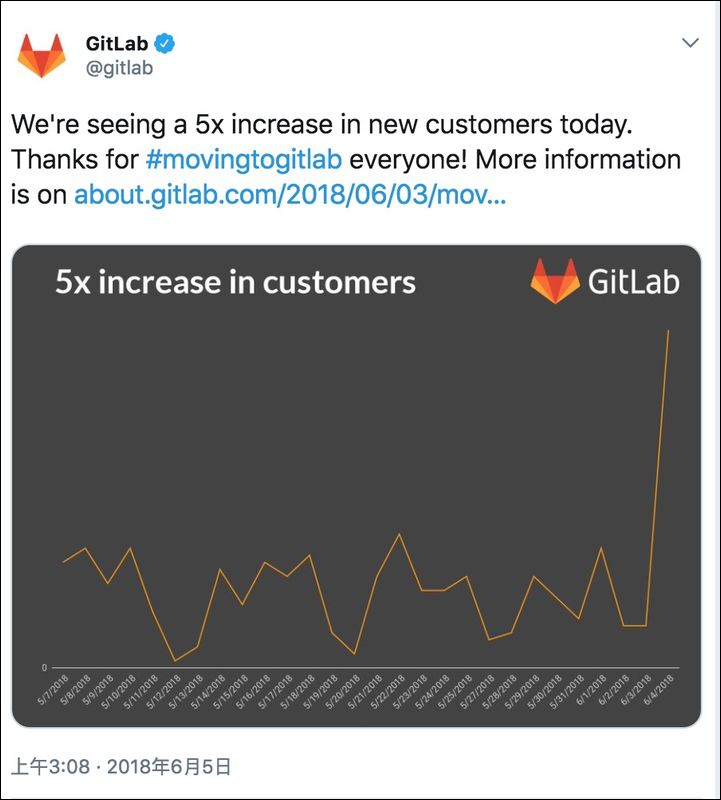721x800 pixels.
Task: Open the #movingtogitlab hashtag
Action: [x=244, y=159]
